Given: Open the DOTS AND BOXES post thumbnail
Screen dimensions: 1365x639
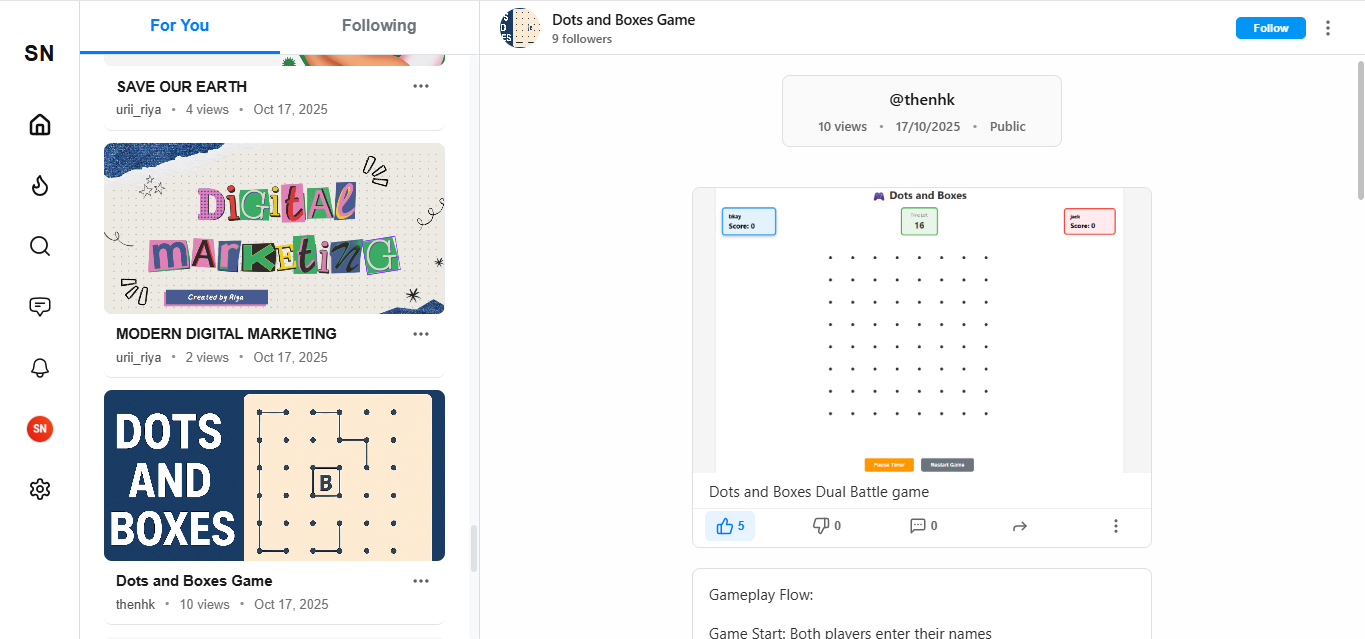Looking at the screenshot, I should [273, 475].
